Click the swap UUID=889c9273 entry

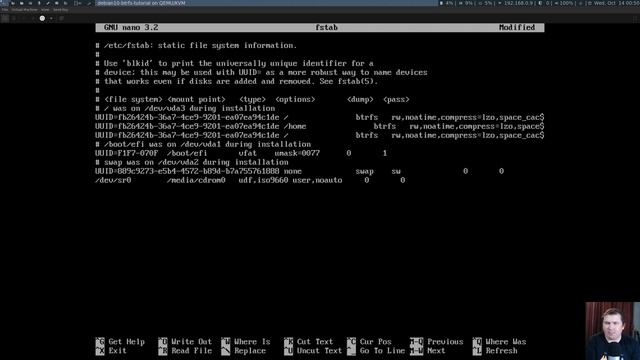187,171
